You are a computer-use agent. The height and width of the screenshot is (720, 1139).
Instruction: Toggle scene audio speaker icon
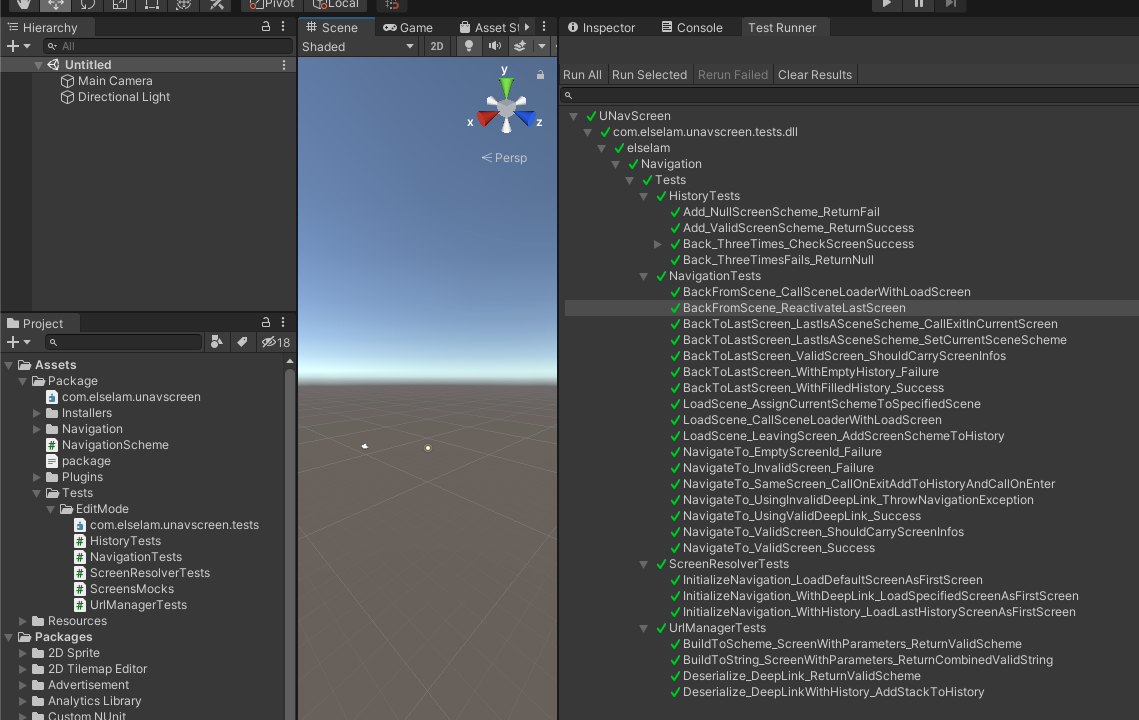[495, 46]
